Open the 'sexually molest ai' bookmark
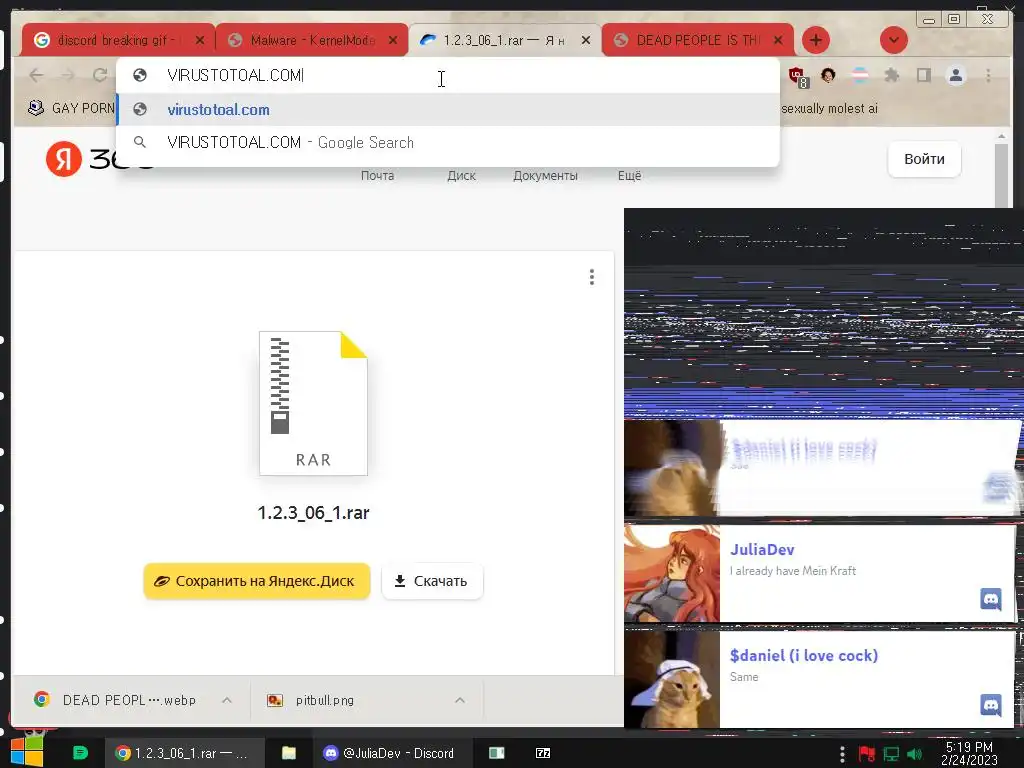Image resolution: width=1024 pixels, height=768 pixels. pyautogui.click(x=829, y=108)
